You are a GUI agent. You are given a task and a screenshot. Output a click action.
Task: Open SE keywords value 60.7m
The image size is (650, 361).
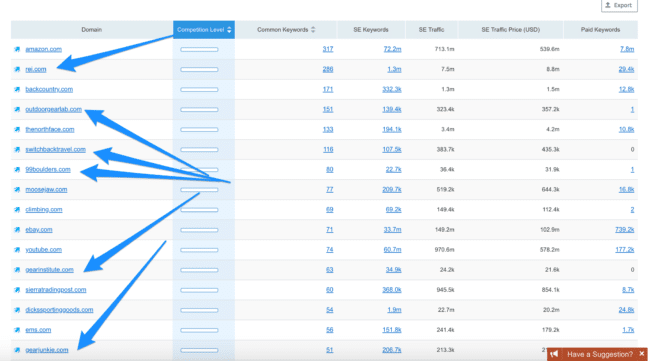coord(392,250)
